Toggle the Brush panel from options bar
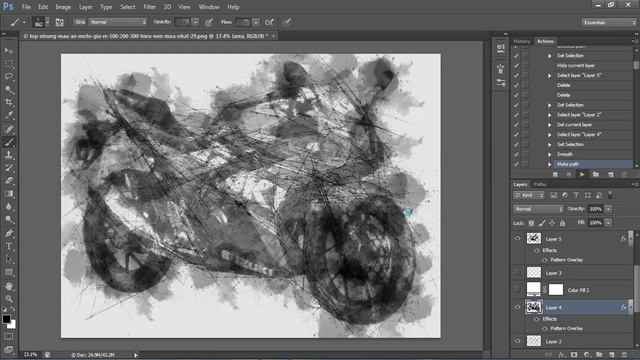 click(60, 22)
